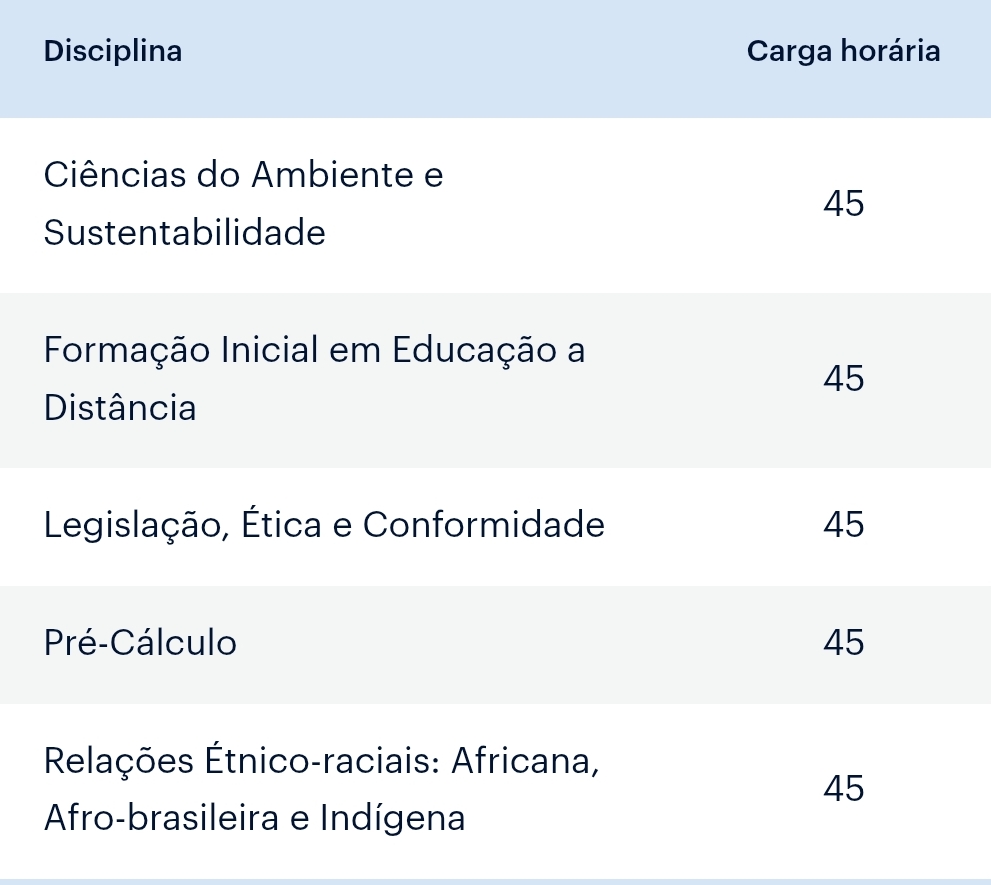The height and width of the screenshot is (885, 991).
Task: Click the Afro-brasileira e Indígena text line
Action: click(x=254, y=818)
